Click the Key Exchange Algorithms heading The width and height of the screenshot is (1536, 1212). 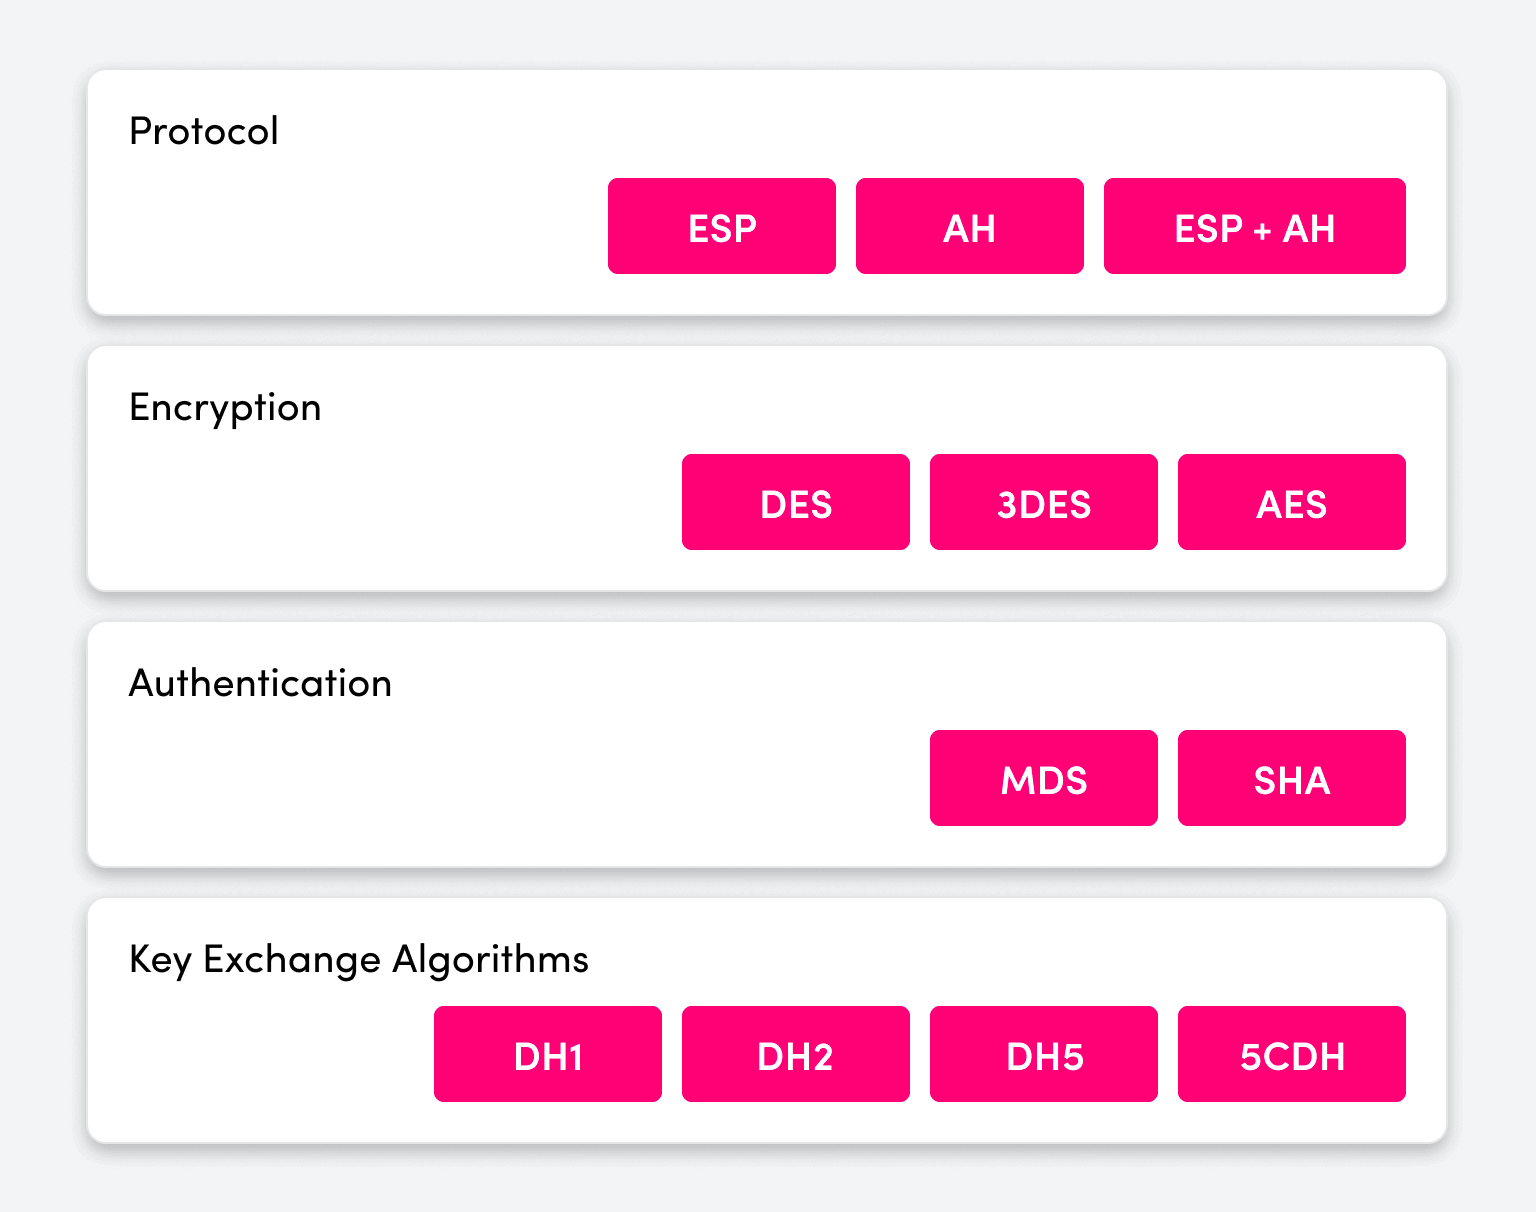point(359,960)
